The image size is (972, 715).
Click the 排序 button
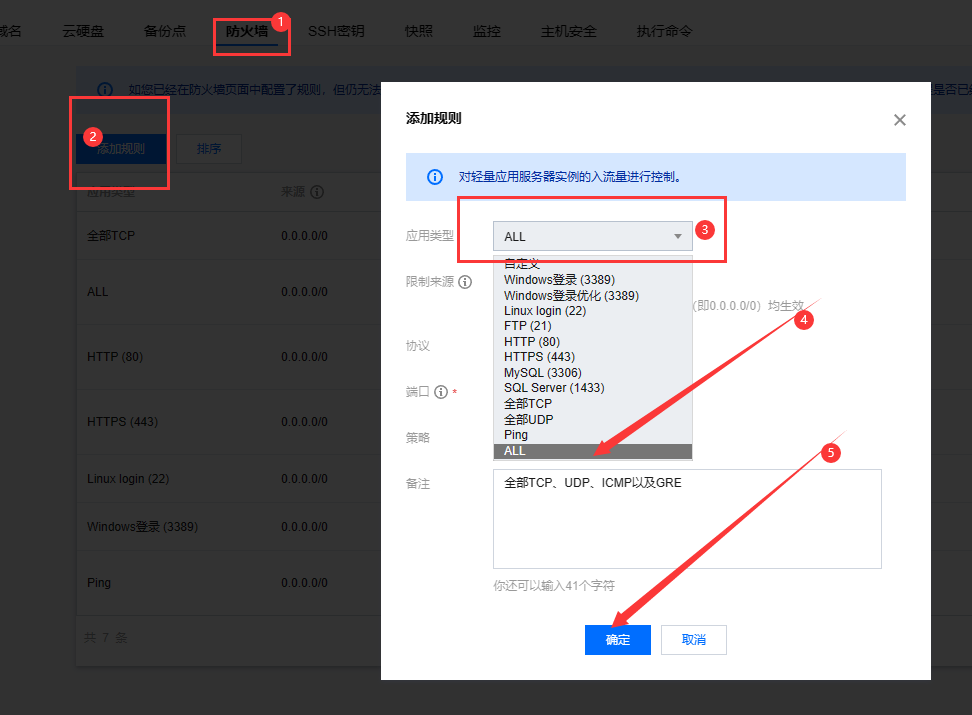pos(209,148)
